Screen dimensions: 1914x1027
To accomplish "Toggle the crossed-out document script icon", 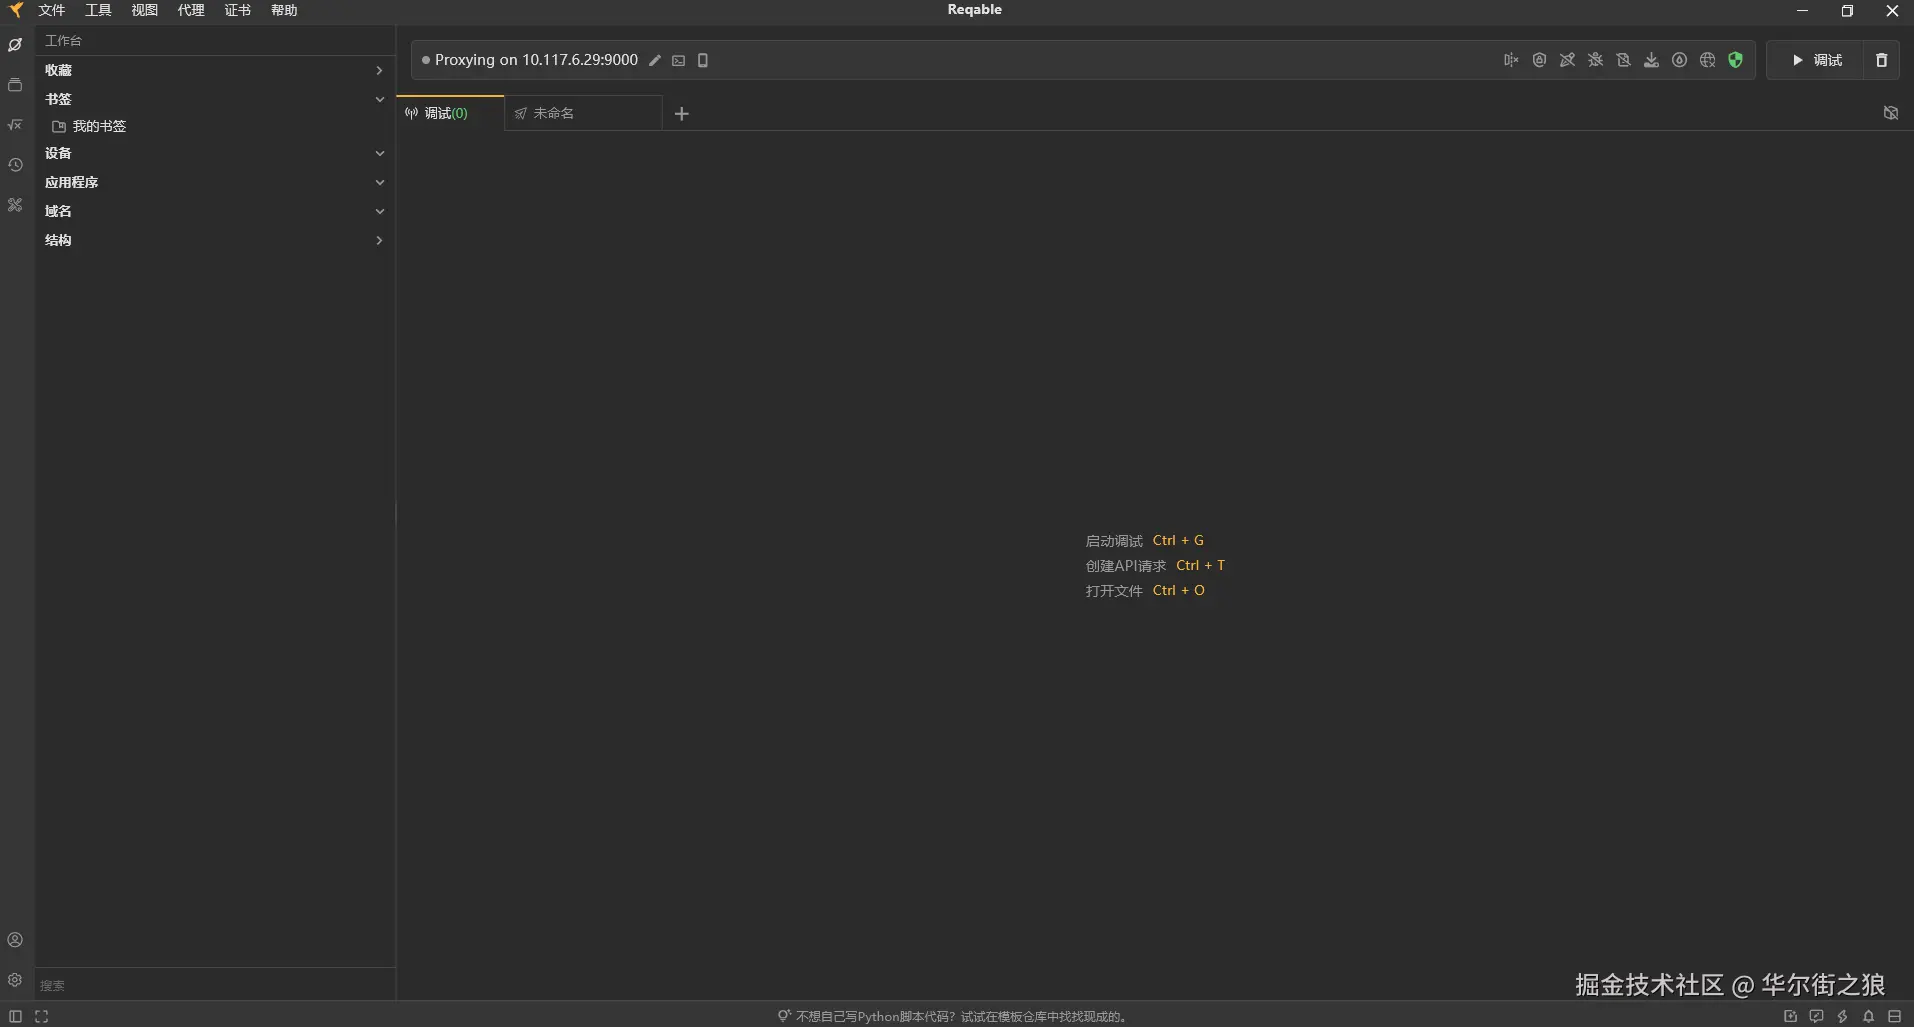I will [1623, 60].
